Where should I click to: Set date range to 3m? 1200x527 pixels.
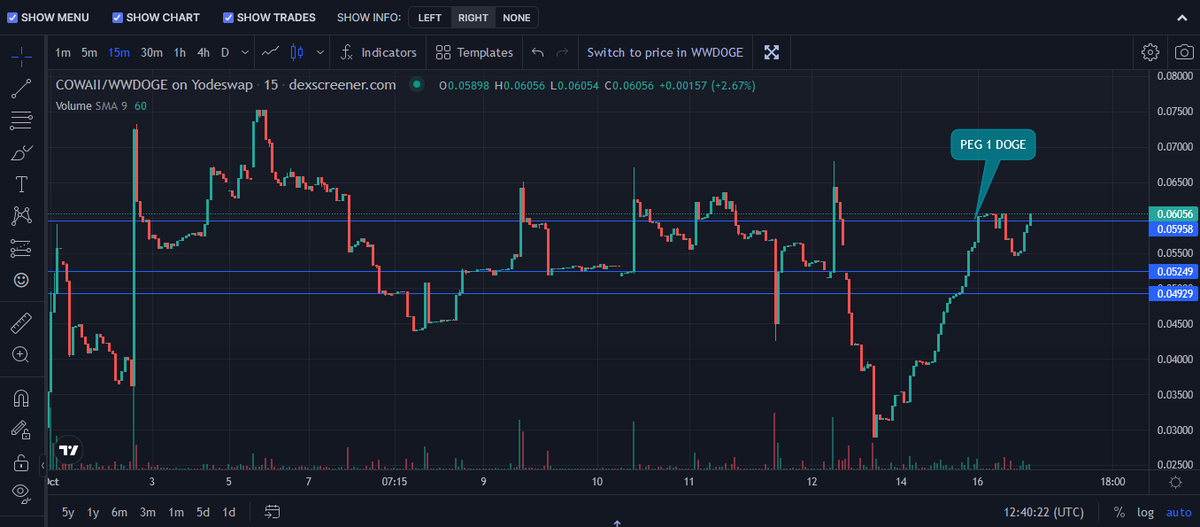tap(148, 512)
